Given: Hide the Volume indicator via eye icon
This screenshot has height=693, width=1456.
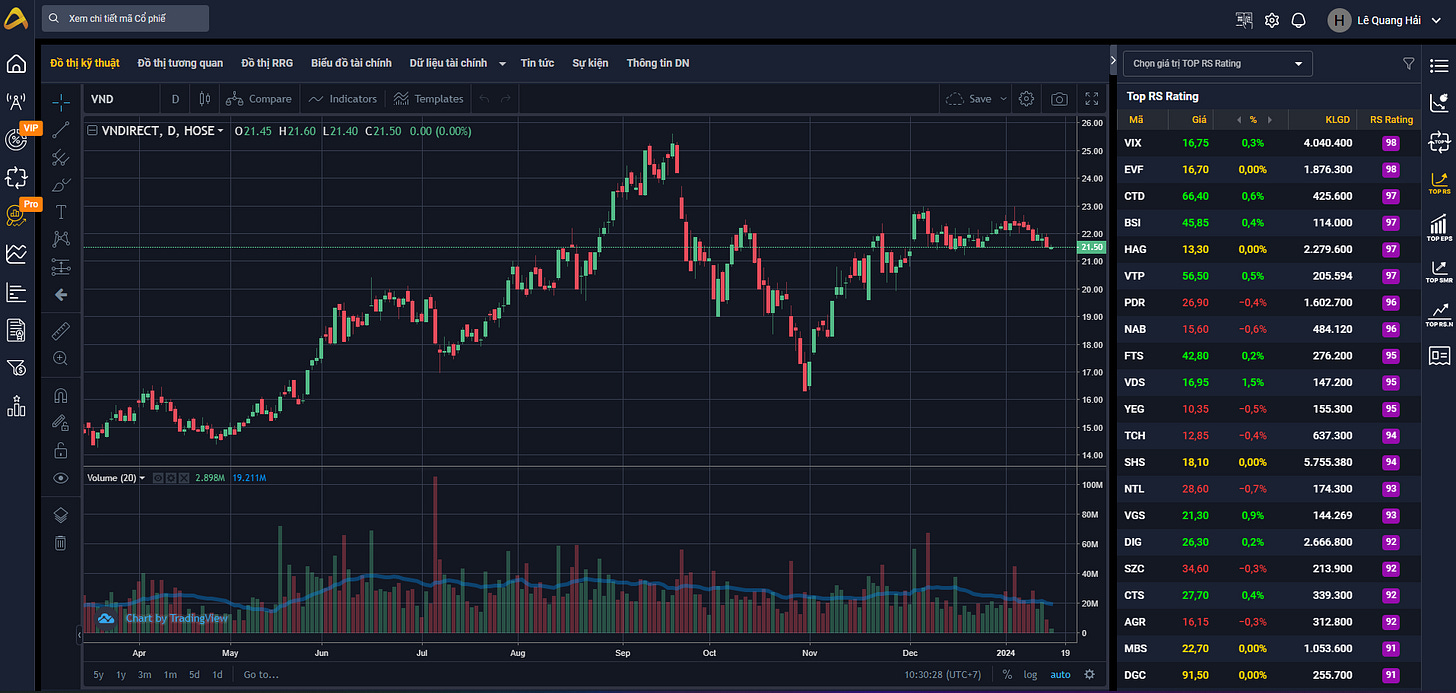Looking at the screenshot, I should [x=156, y=478].
